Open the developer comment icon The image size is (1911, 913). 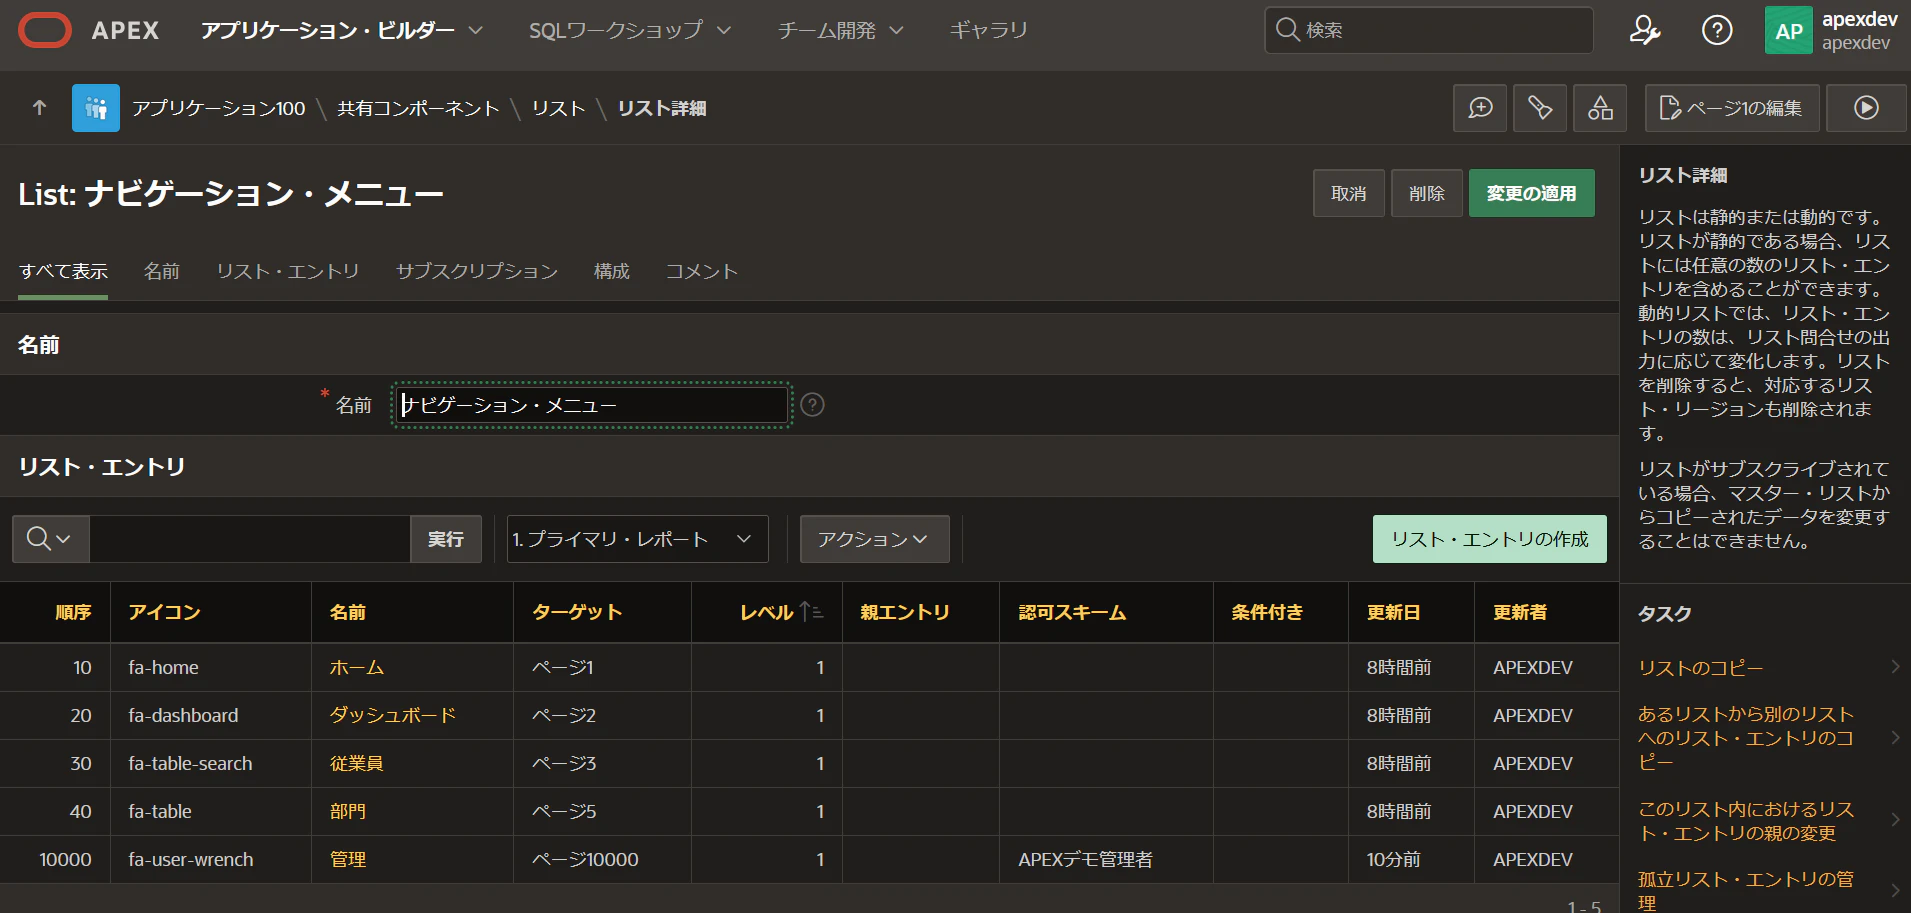click(1480, 108)
